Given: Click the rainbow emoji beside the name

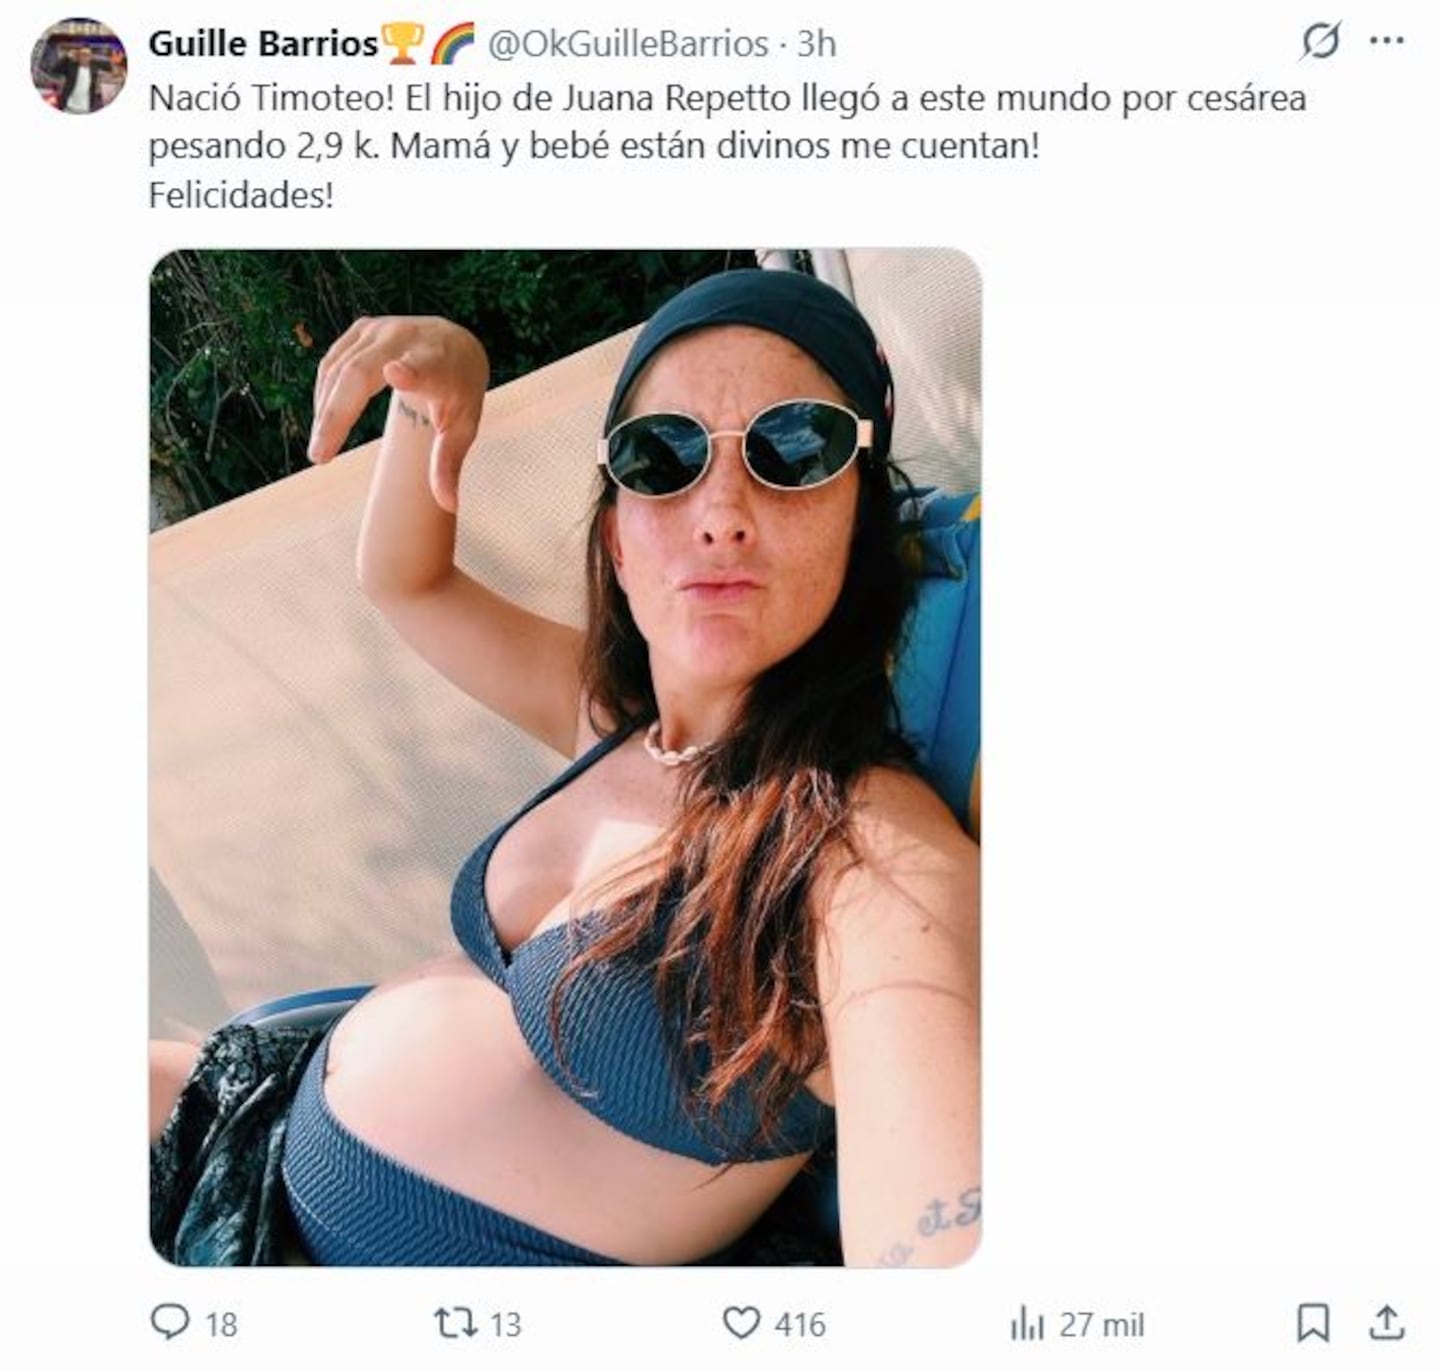Looking at the screenshot, I should (453, 43).
